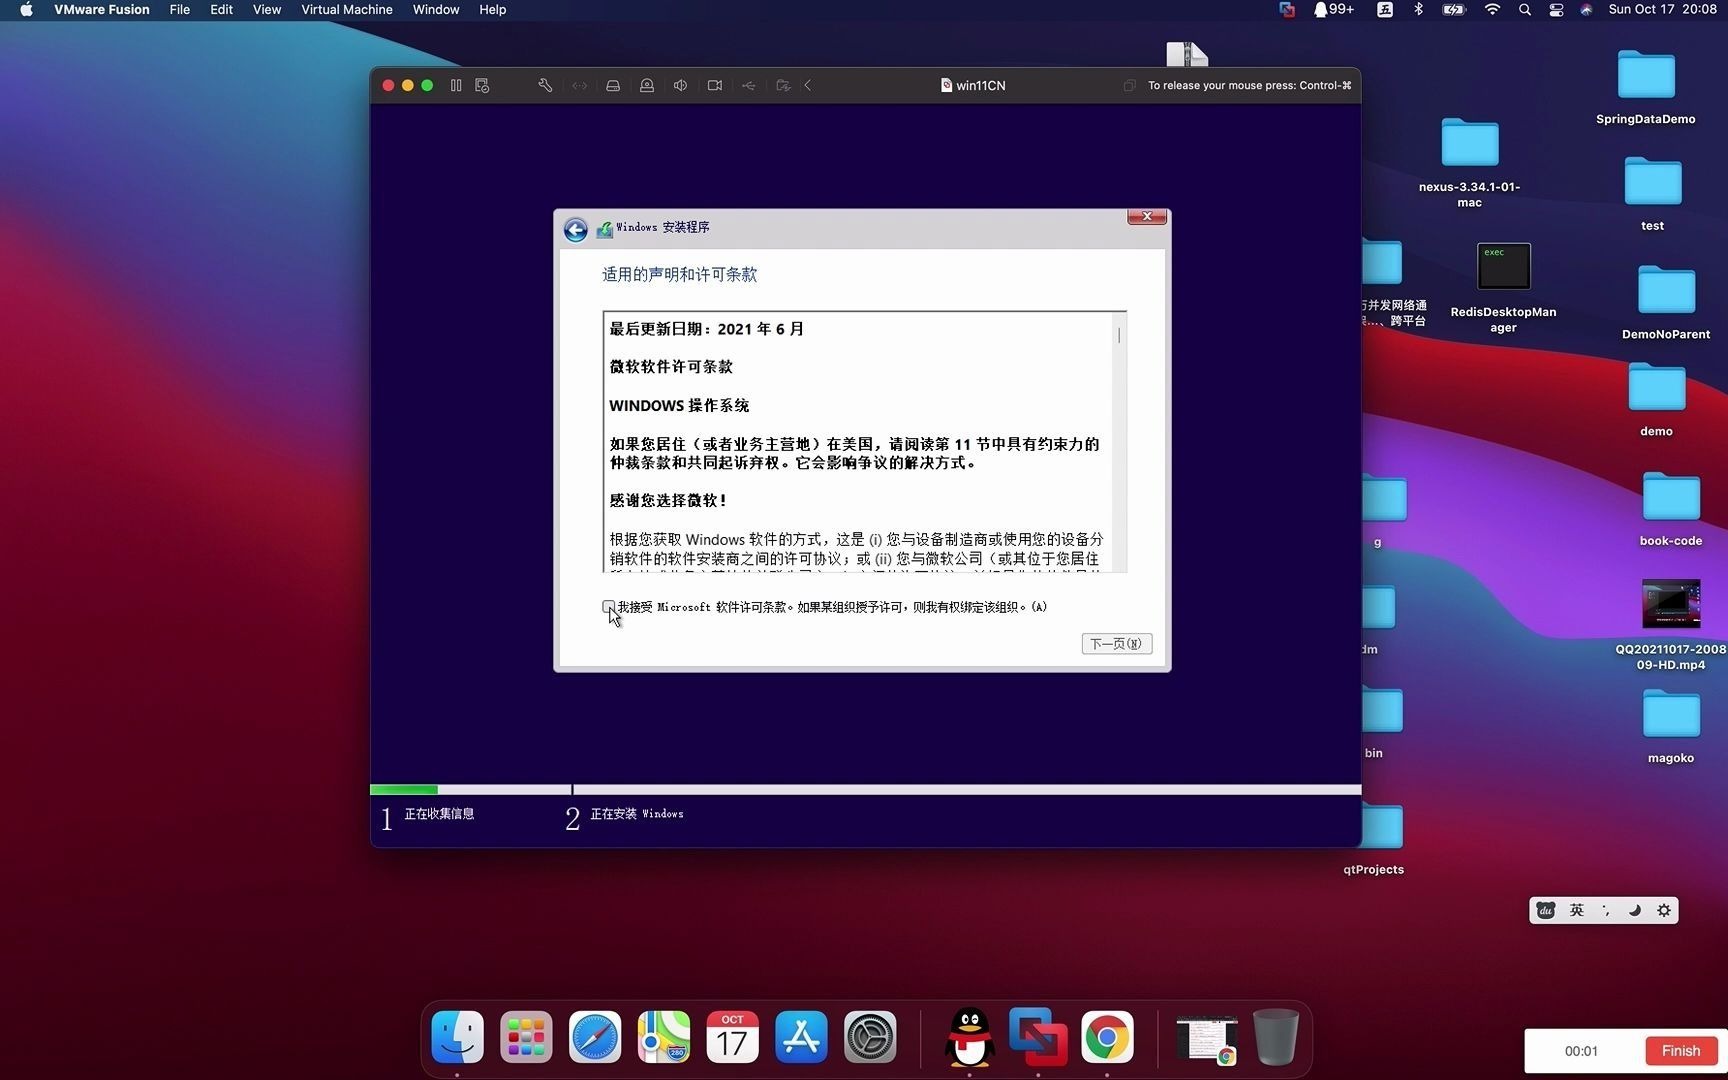This screenshot has height=1080, width=1728.
Task: Click the Finish recording button
Action: pos(1680,1051)
